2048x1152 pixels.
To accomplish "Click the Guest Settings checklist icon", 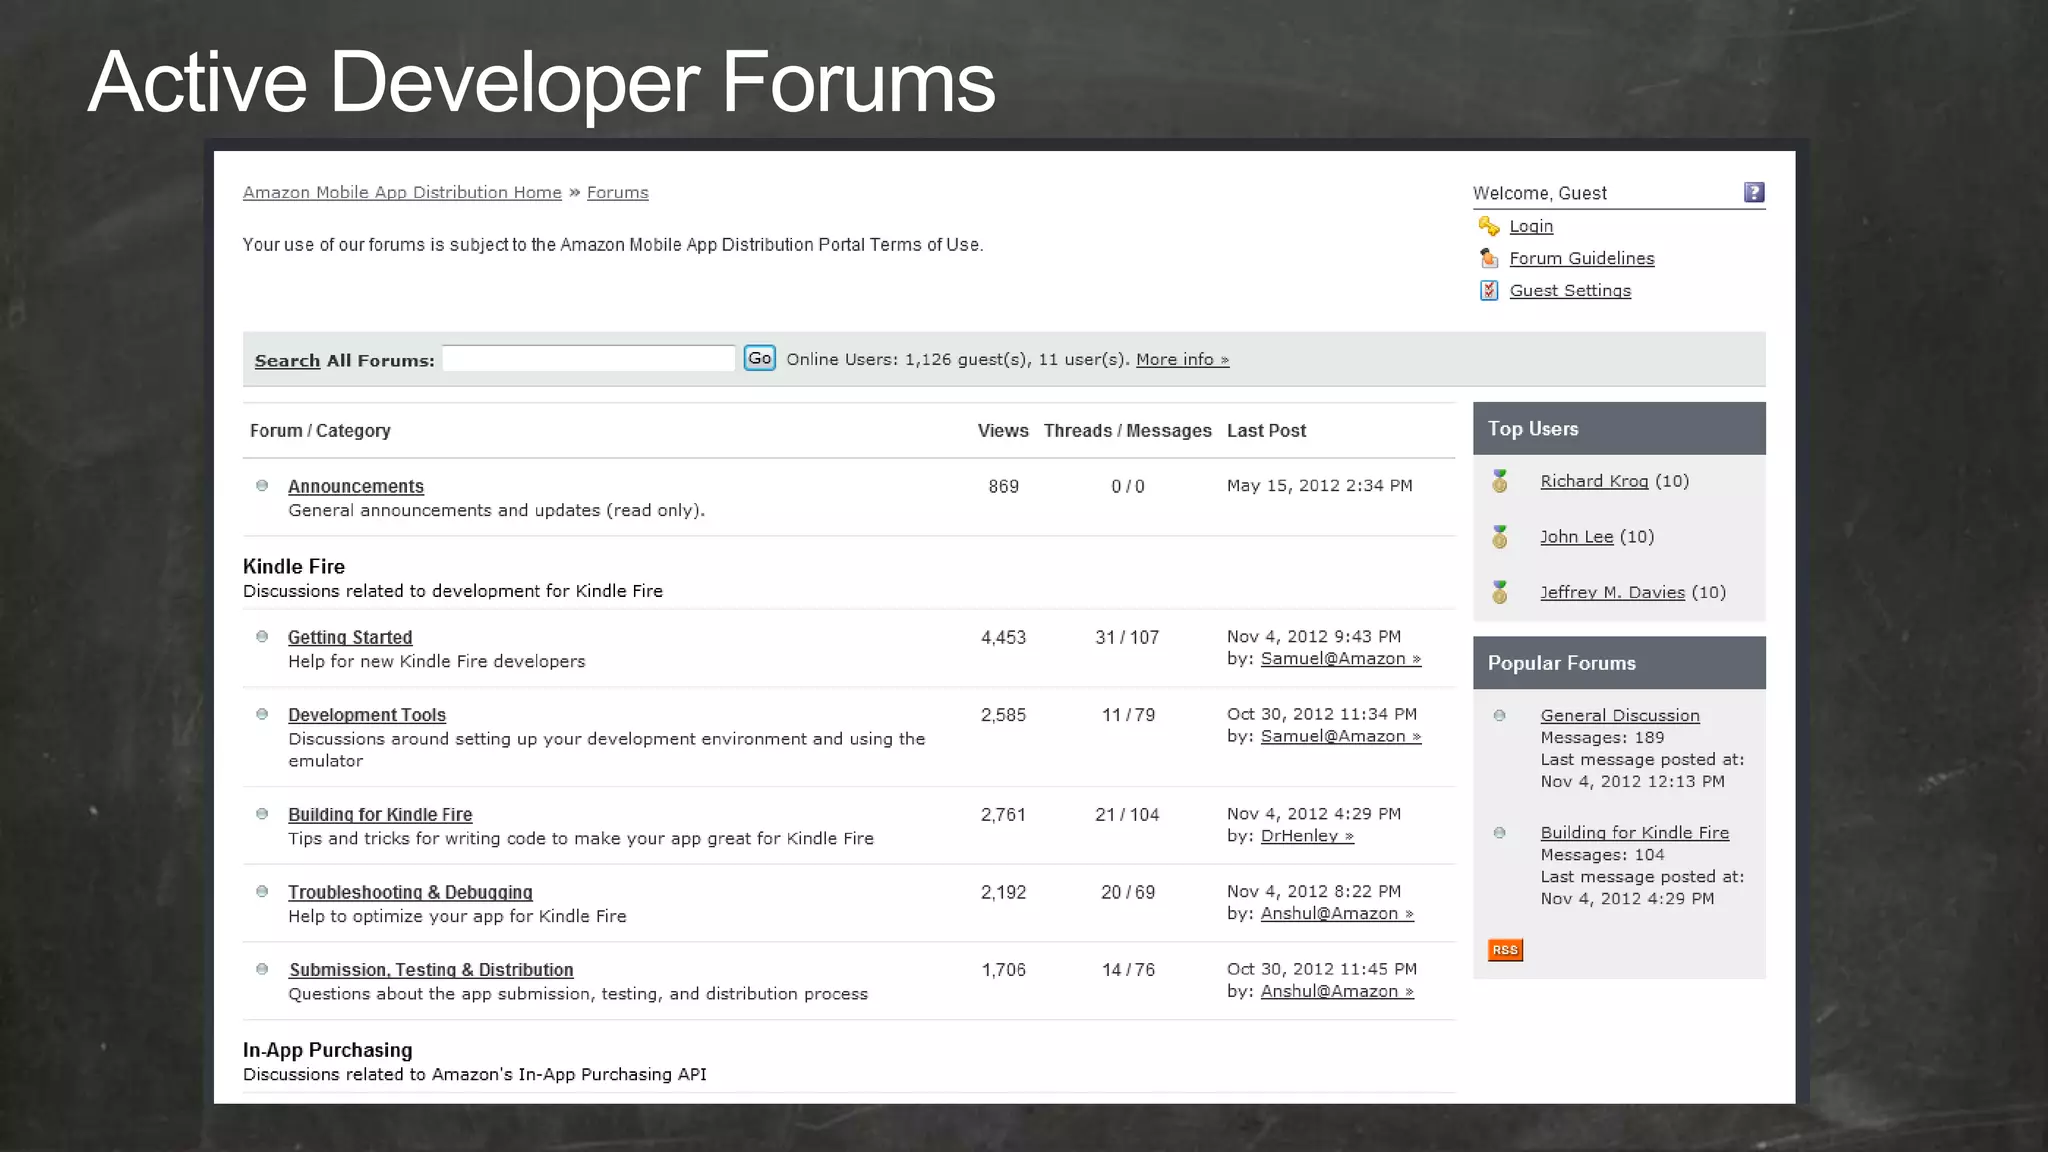I will pos(1489,290).
